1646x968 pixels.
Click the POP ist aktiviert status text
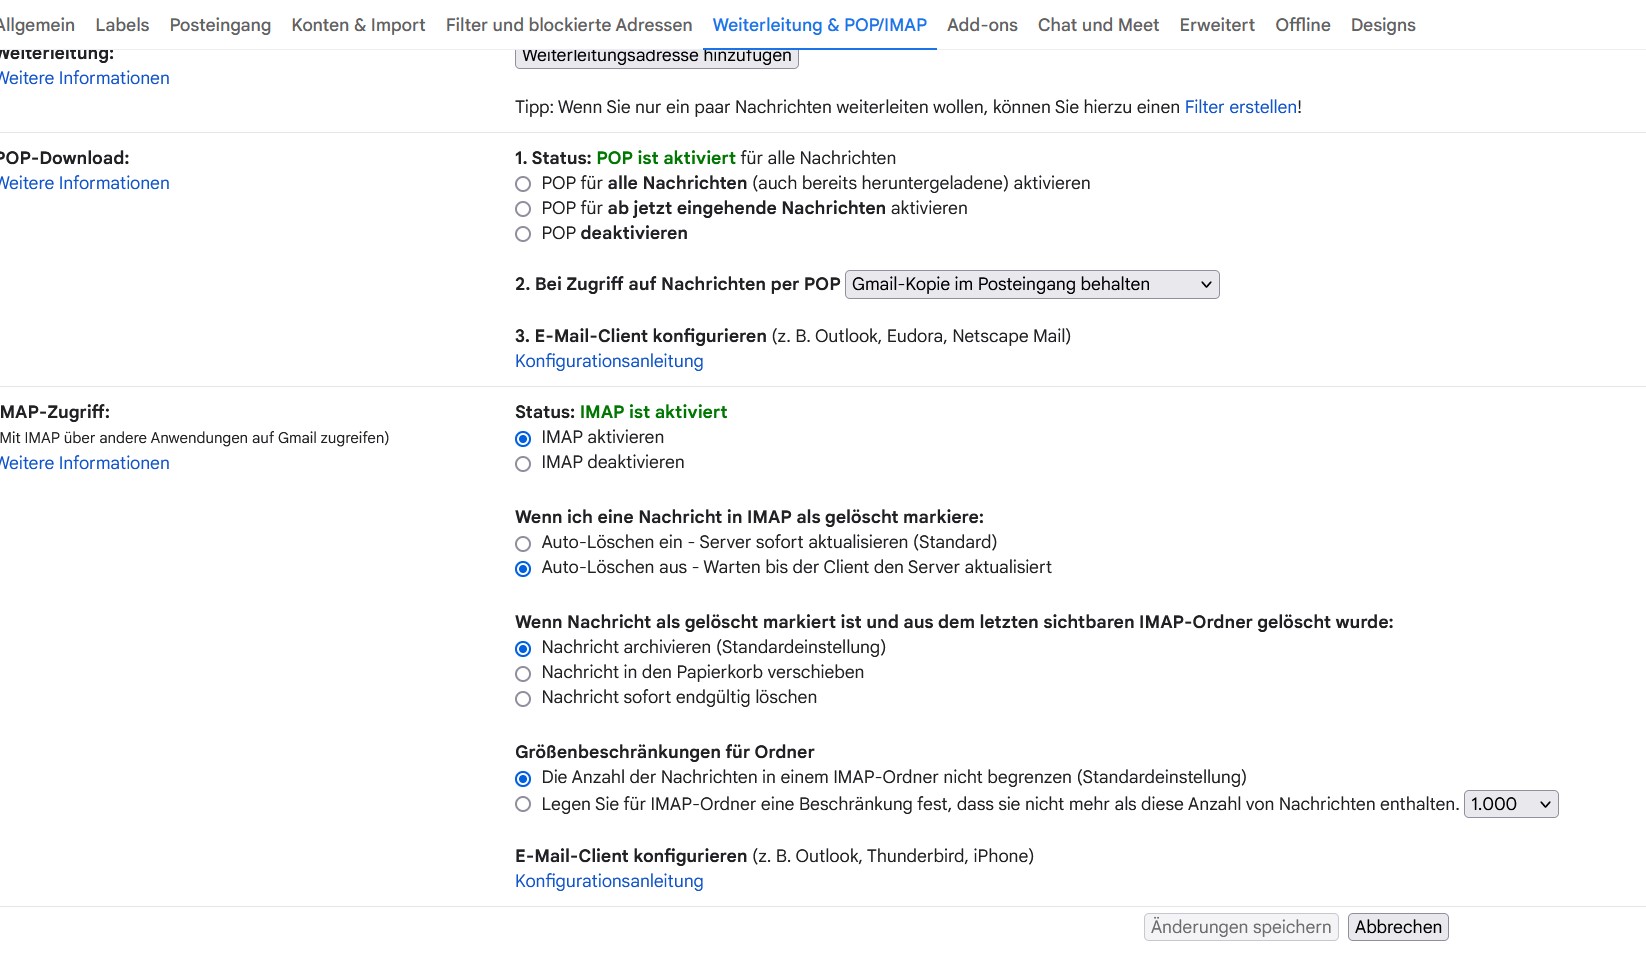666,158
